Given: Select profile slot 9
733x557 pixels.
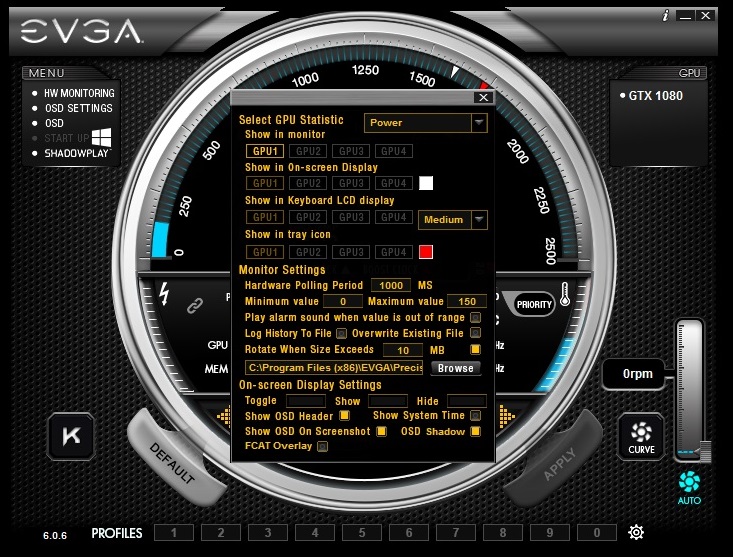Looking at the screenshot, I should point(550,533).
